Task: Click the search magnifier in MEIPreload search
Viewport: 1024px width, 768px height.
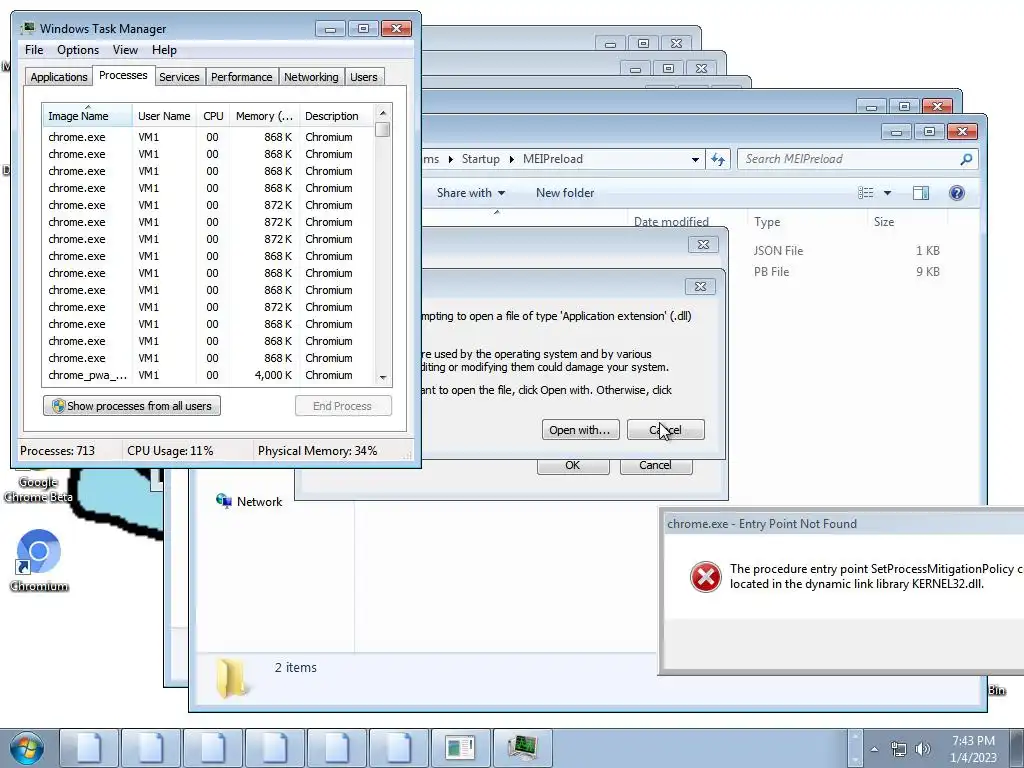Action: (967, 159)
